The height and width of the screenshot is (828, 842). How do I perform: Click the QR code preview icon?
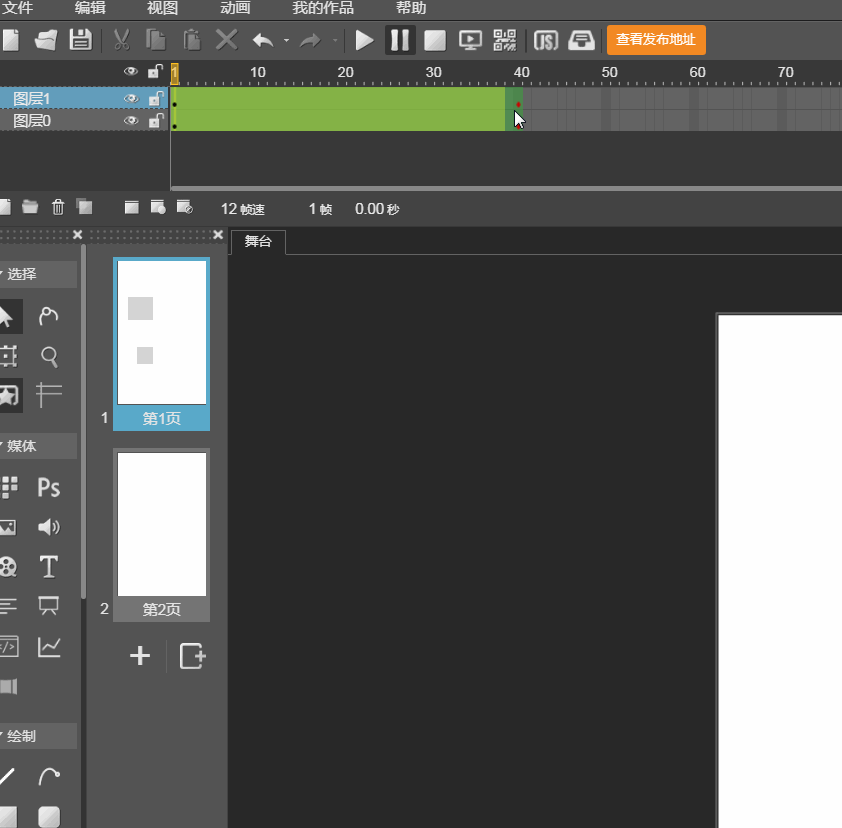505,41
